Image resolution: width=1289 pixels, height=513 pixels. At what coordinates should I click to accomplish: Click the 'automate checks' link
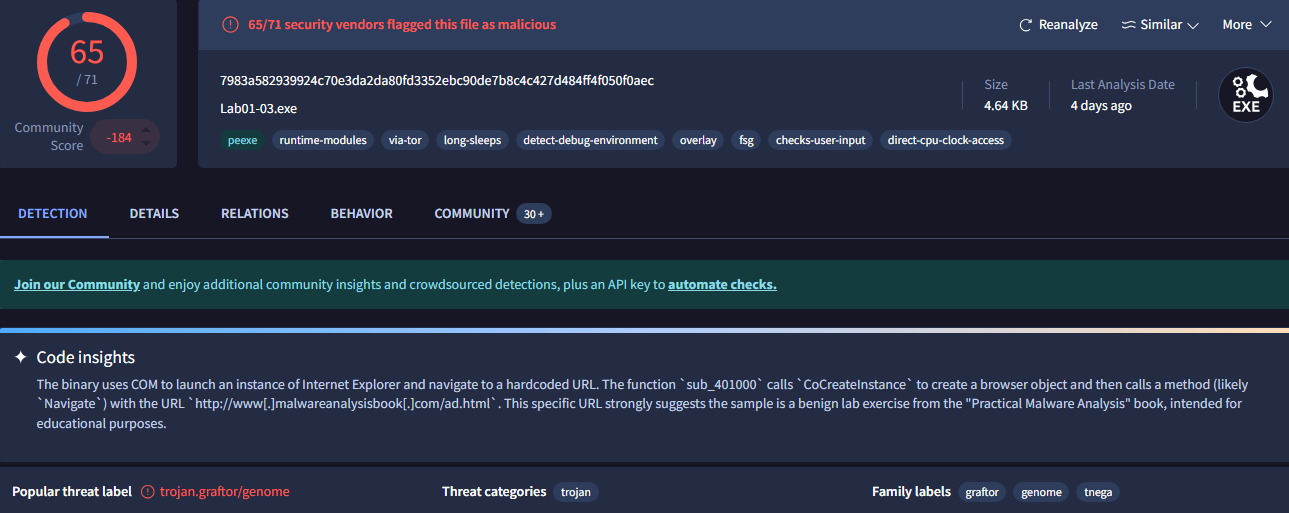click(x=722, y=284)
